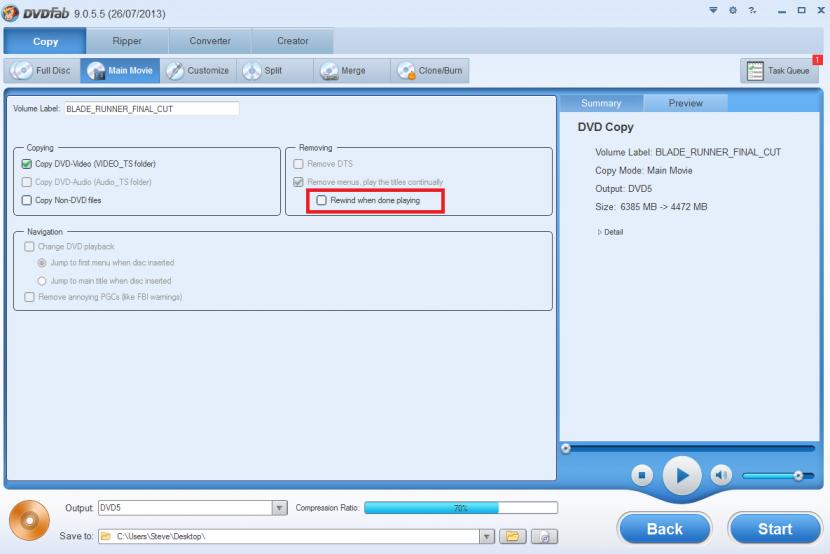Choose the Split copy mode
Image resolution: width=830 pixels, height=554 pixels.
(x=275, y=70)
